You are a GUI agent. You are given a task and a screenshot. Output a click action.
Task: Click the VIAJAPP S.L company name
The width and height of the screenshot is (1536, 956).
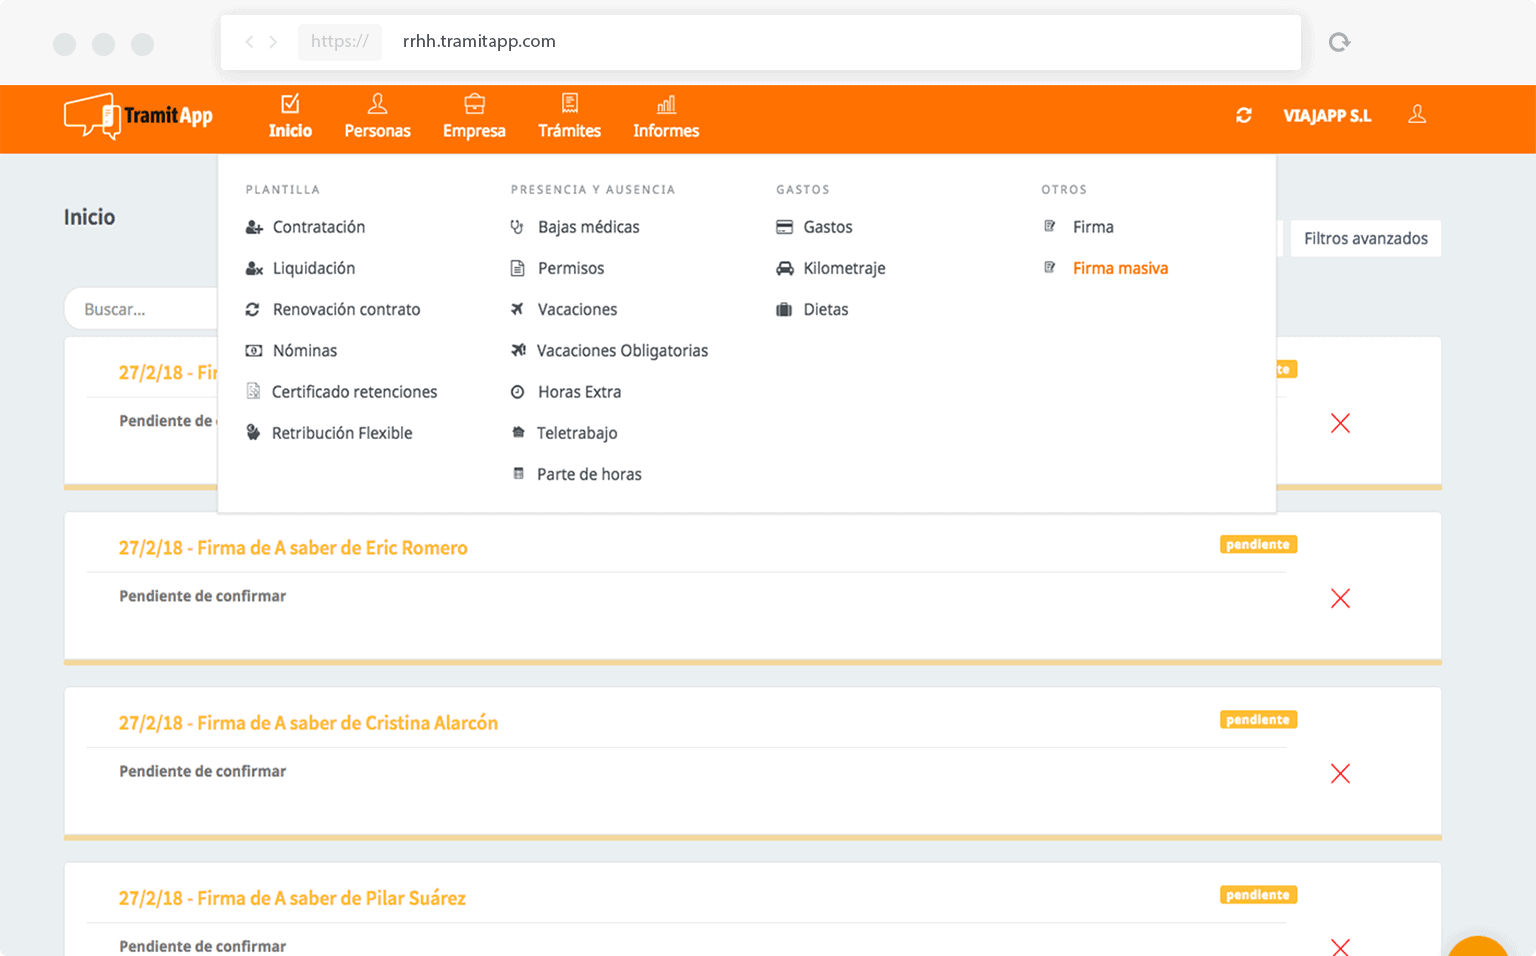tap(1327, 116)
